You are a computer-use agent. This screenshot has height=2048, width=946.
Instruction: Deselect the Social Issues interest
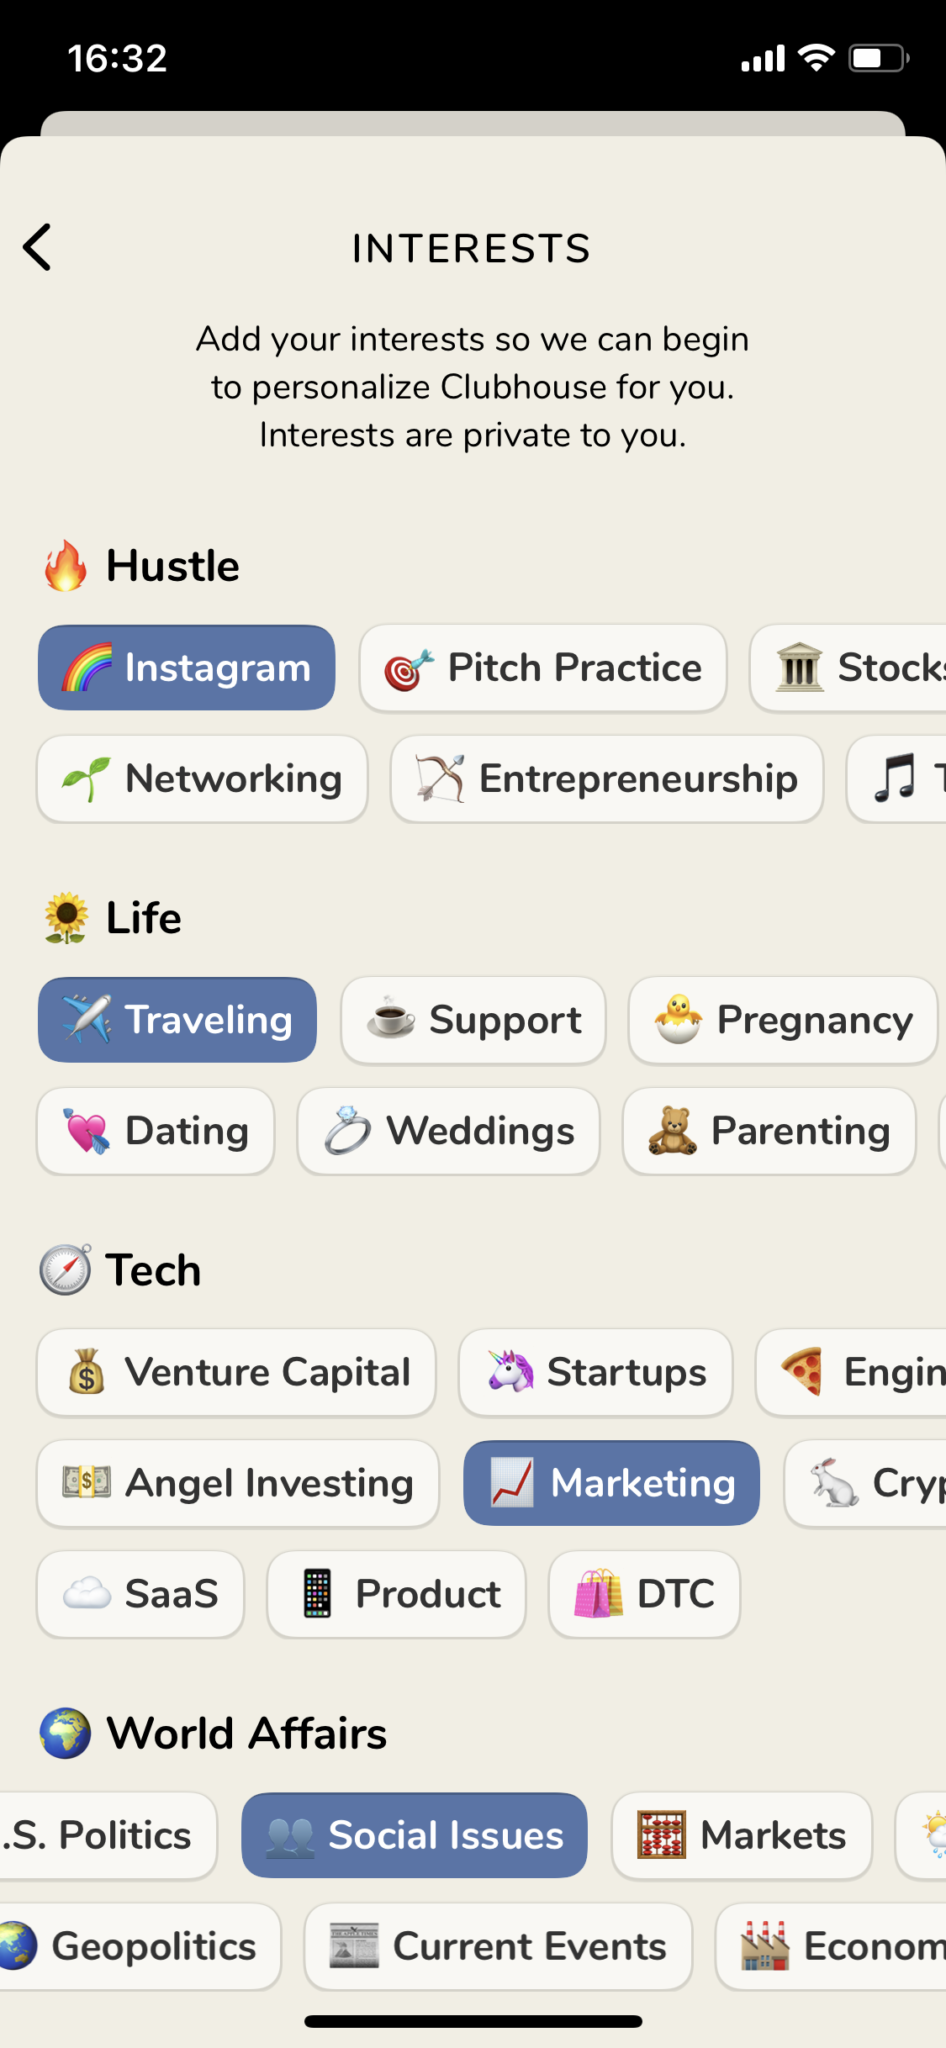click(x=414, y=1835)
